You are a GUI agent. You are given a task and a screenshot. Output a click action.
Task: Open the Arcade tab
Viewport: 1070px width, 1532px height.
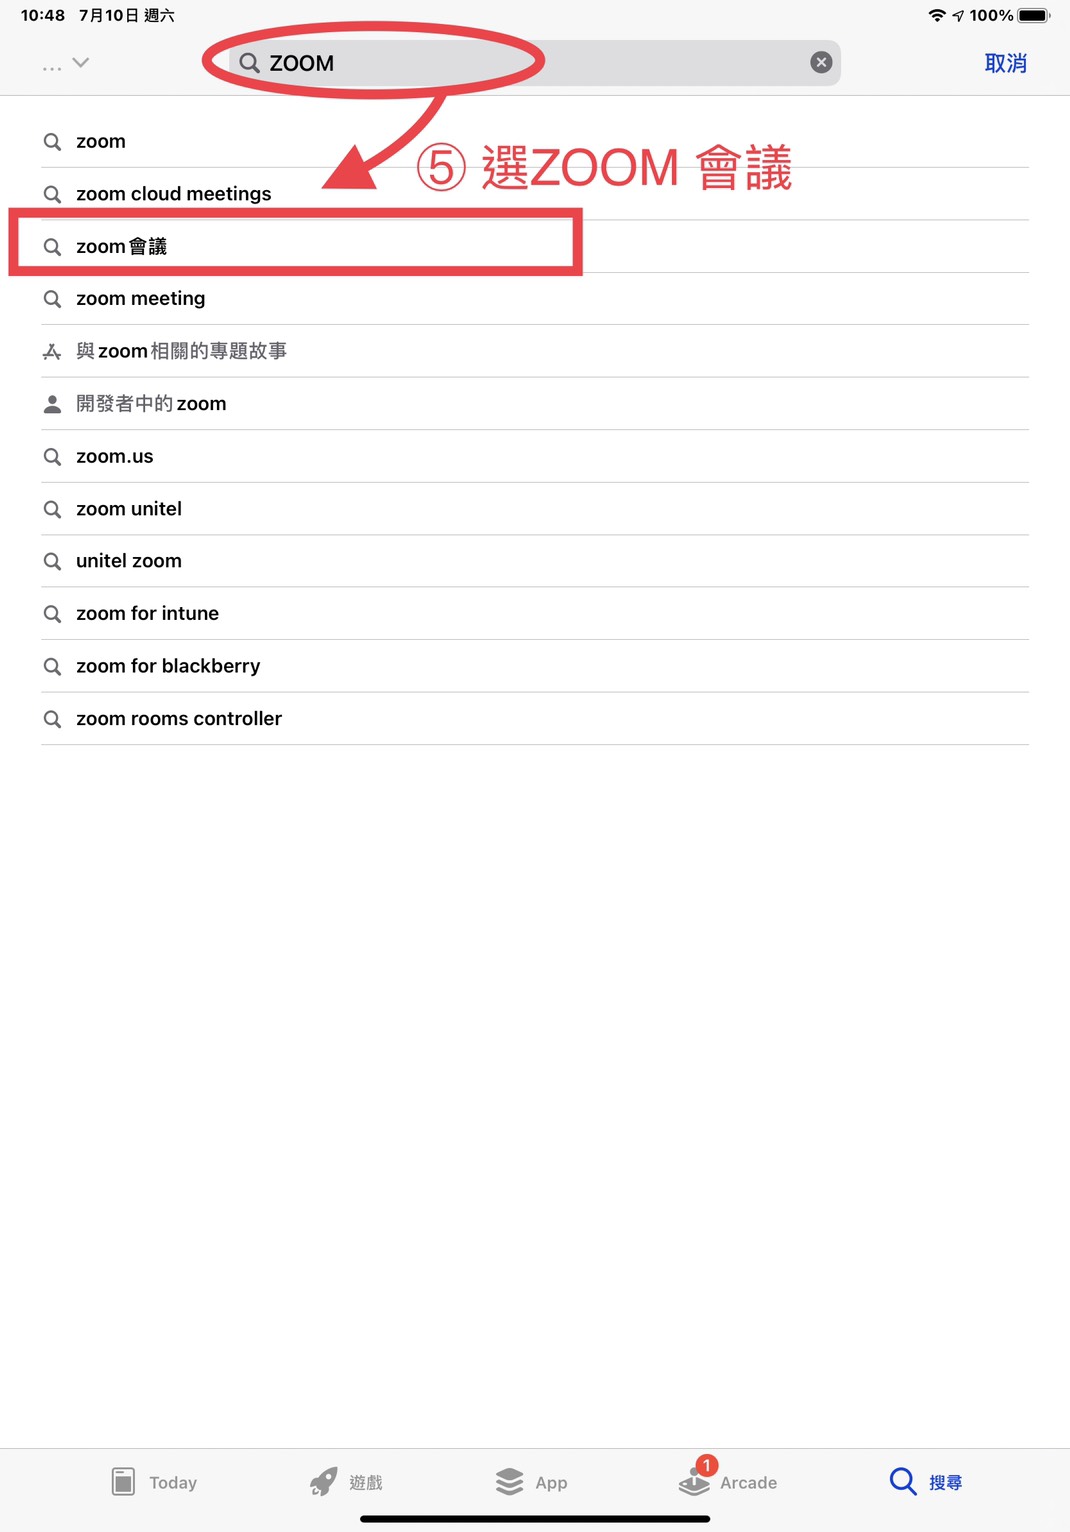(694, 1481)
